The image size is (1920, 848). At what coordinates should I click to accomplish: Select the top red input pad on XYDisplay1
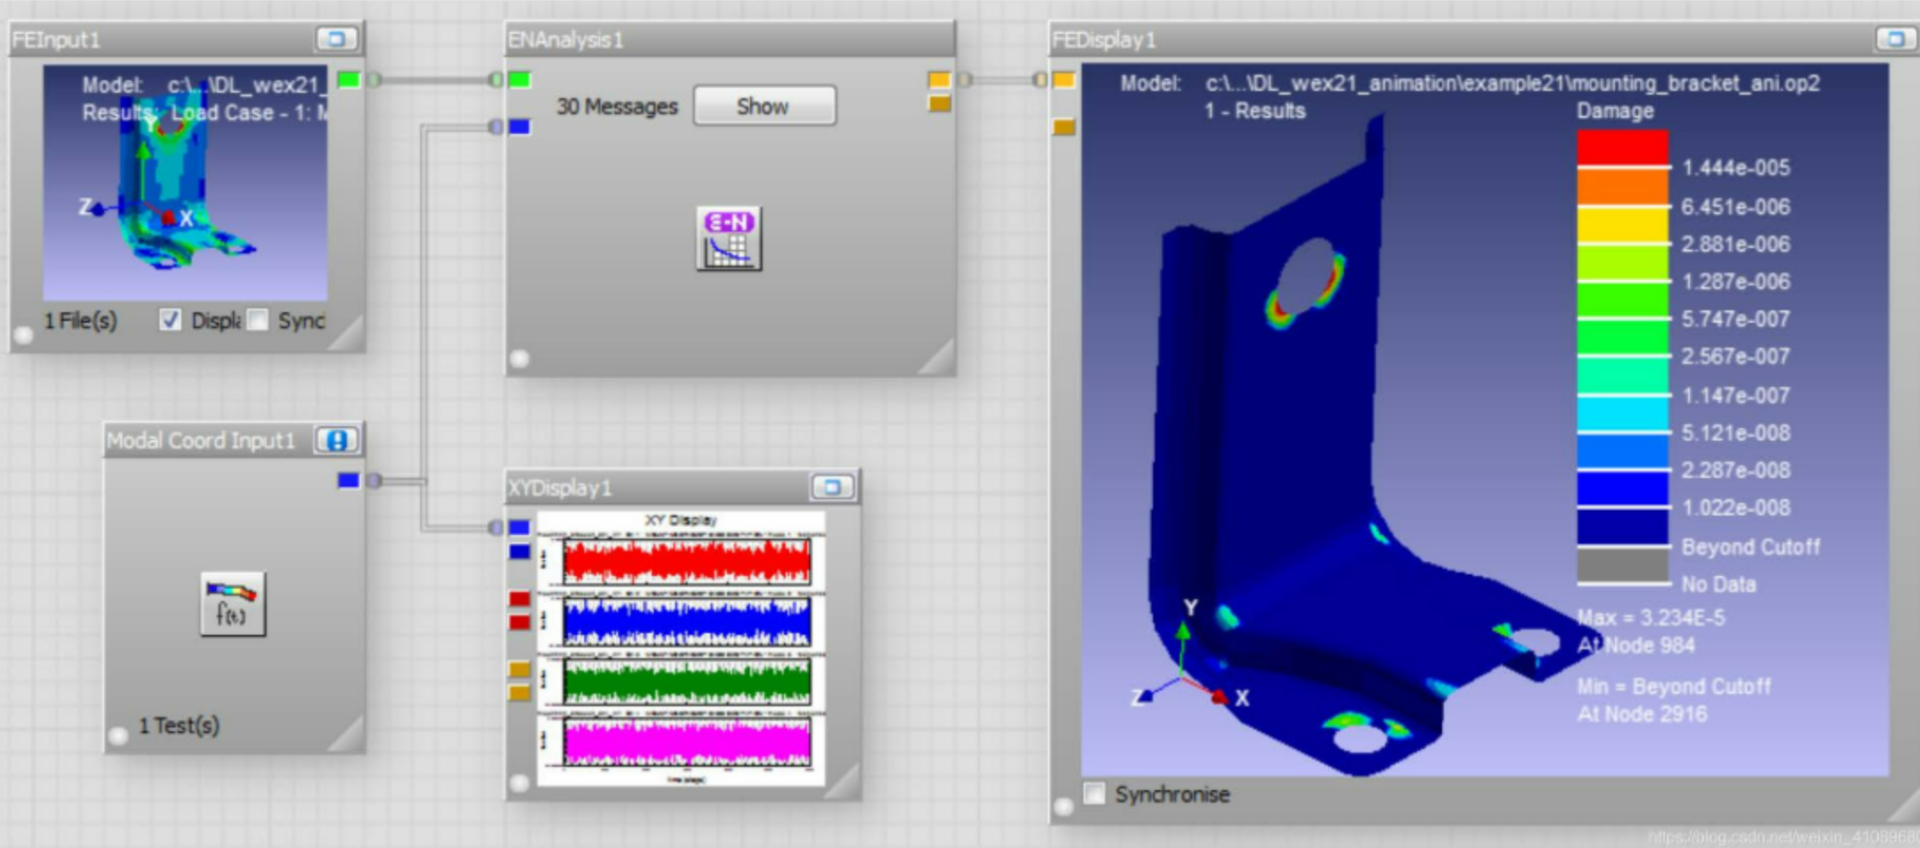(519, 599)
